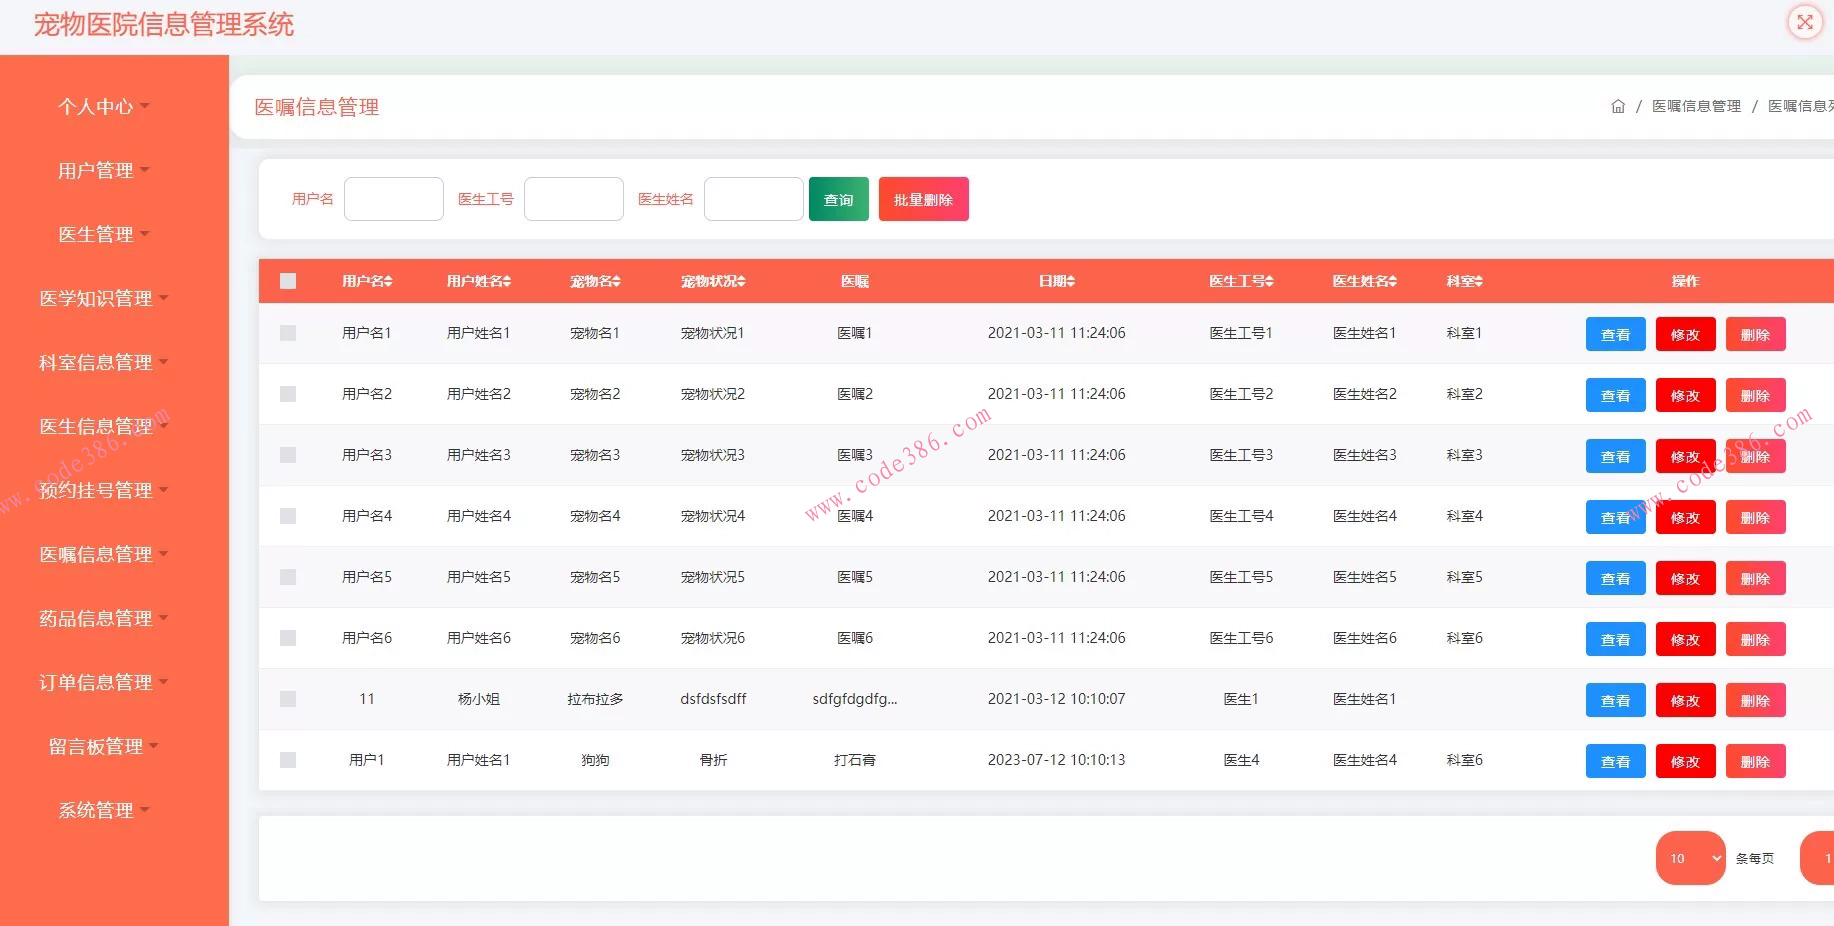Screen dimensions: 1834x926
Task: Sort by 医生工号 column sort arrows
Action: coord(1269,282)
